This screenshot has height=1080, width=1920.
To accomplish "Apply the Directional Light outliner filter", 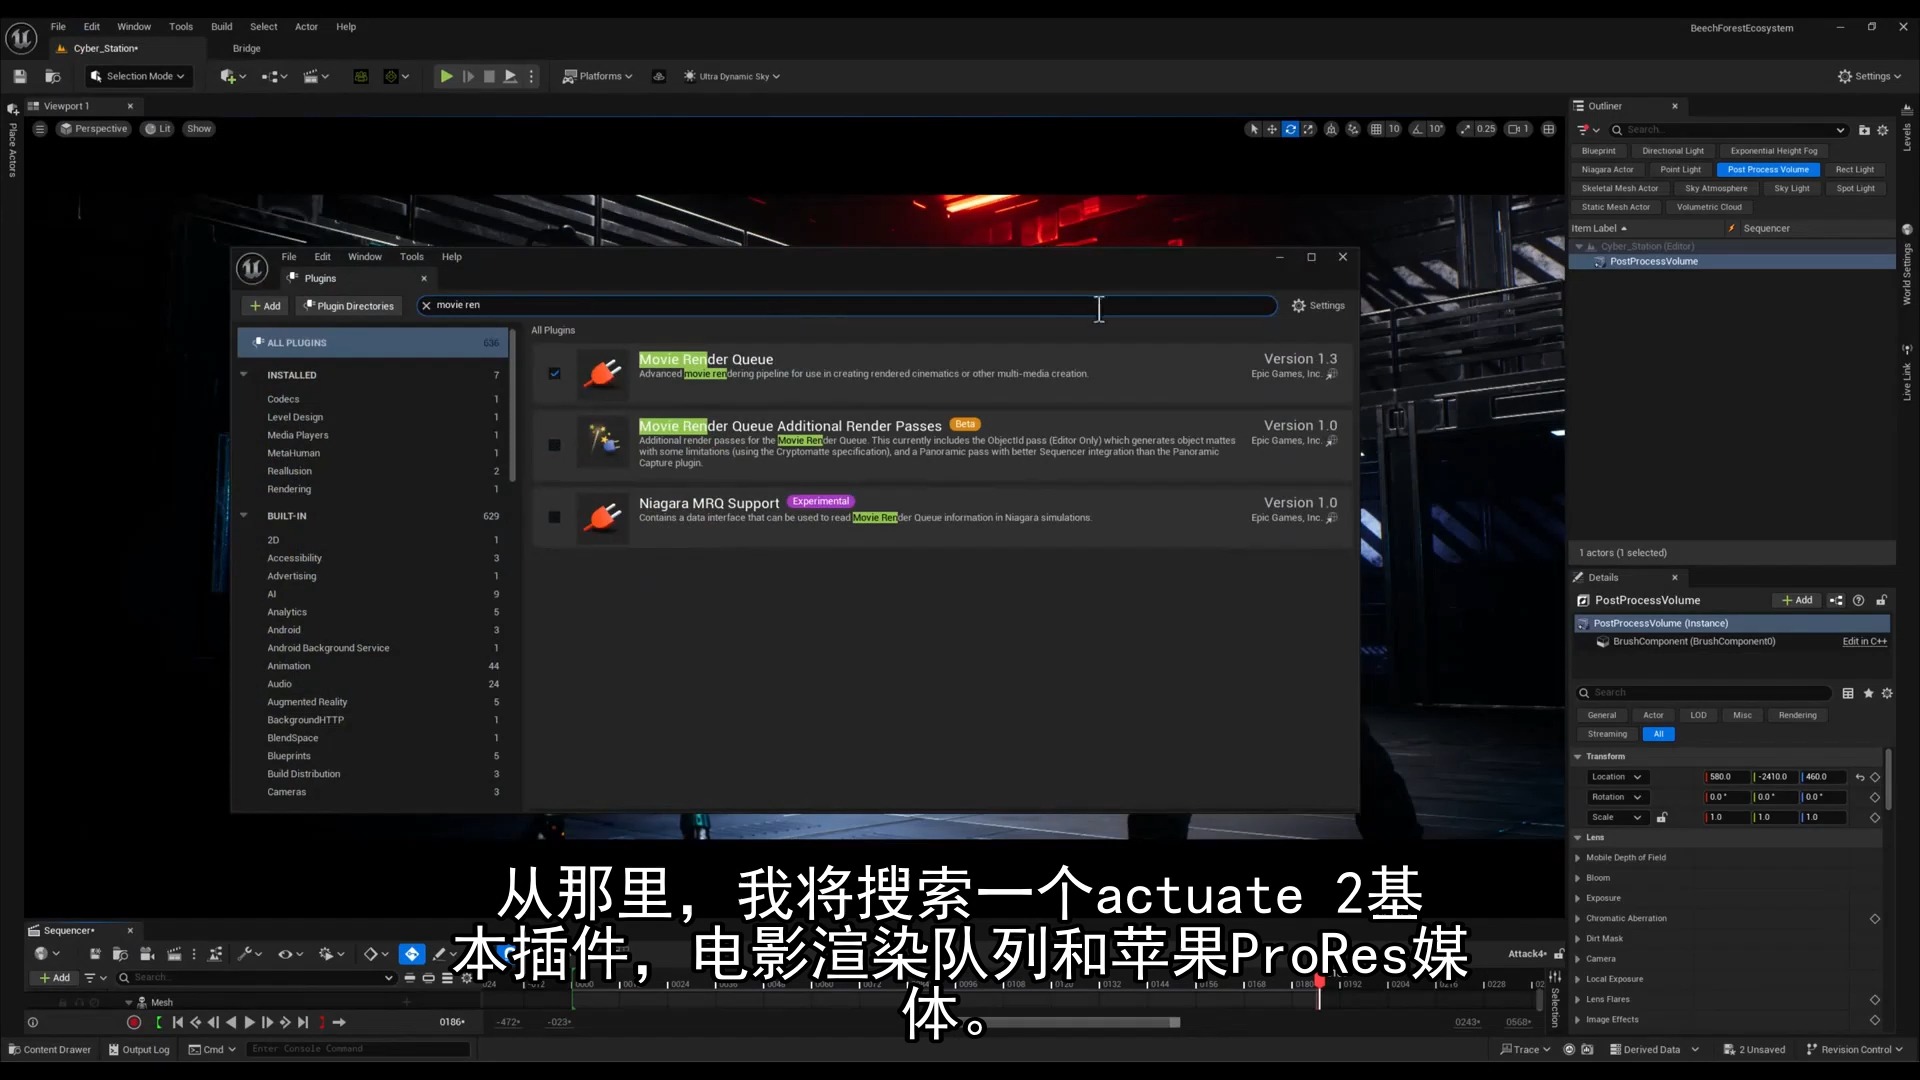I will pyautogui.click(x=1672, y=151).
